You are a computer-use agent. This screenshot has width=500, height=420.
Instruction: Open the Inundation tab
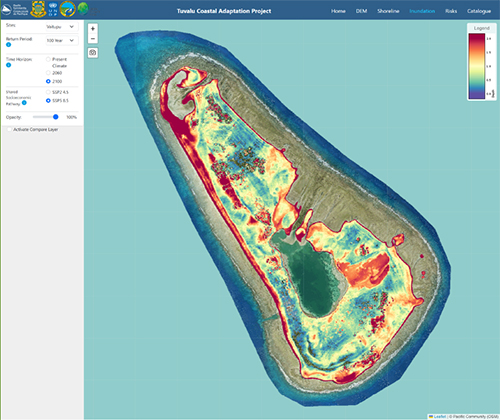422,11
